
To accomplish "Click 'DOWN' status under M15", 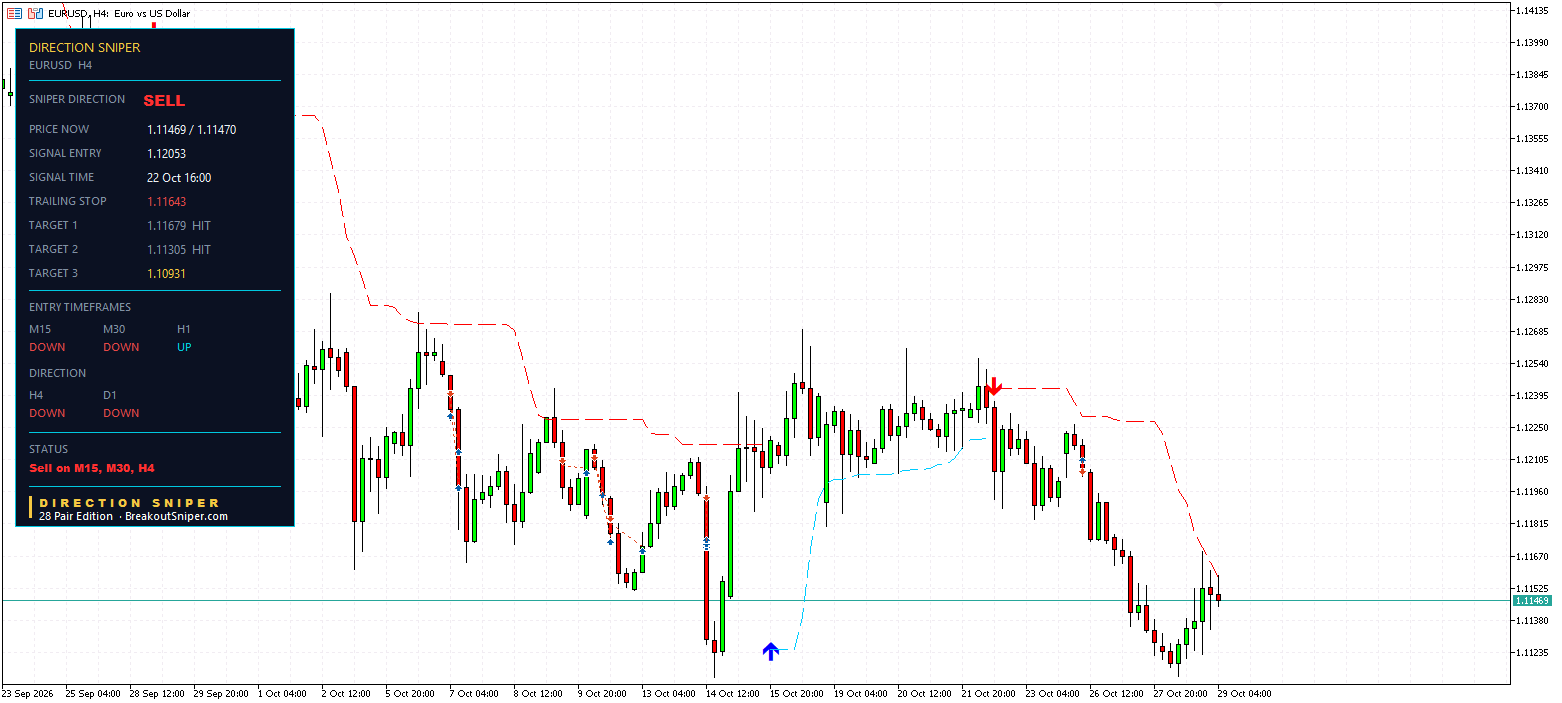I will [x=47, y=347].
